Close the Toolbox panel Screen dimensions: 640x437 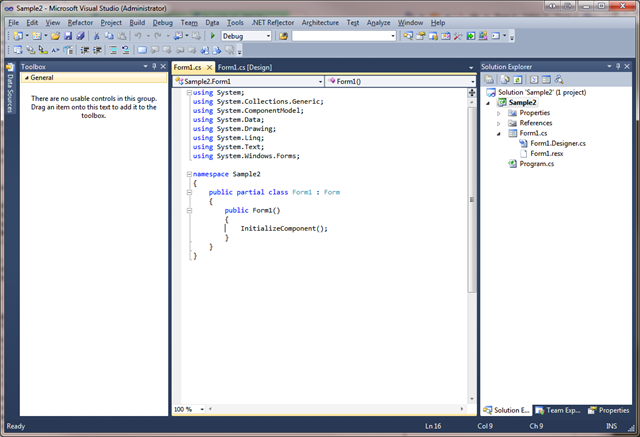click(163, 66)
